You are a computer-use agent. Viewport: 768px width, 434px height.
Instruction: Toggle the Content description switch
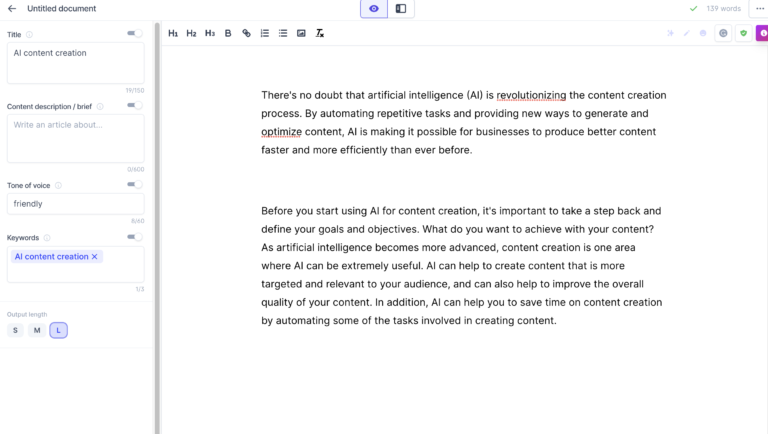click(x=135, y=105)
